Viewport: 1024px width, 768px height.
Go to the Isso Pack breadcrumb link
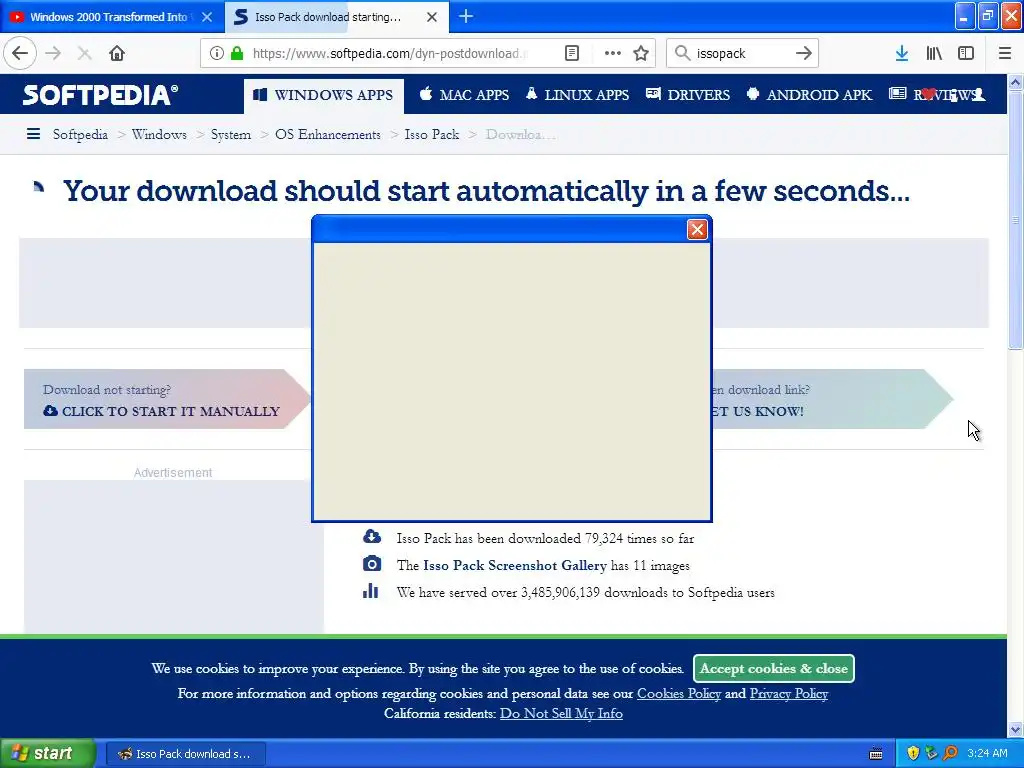click(432, 135)
